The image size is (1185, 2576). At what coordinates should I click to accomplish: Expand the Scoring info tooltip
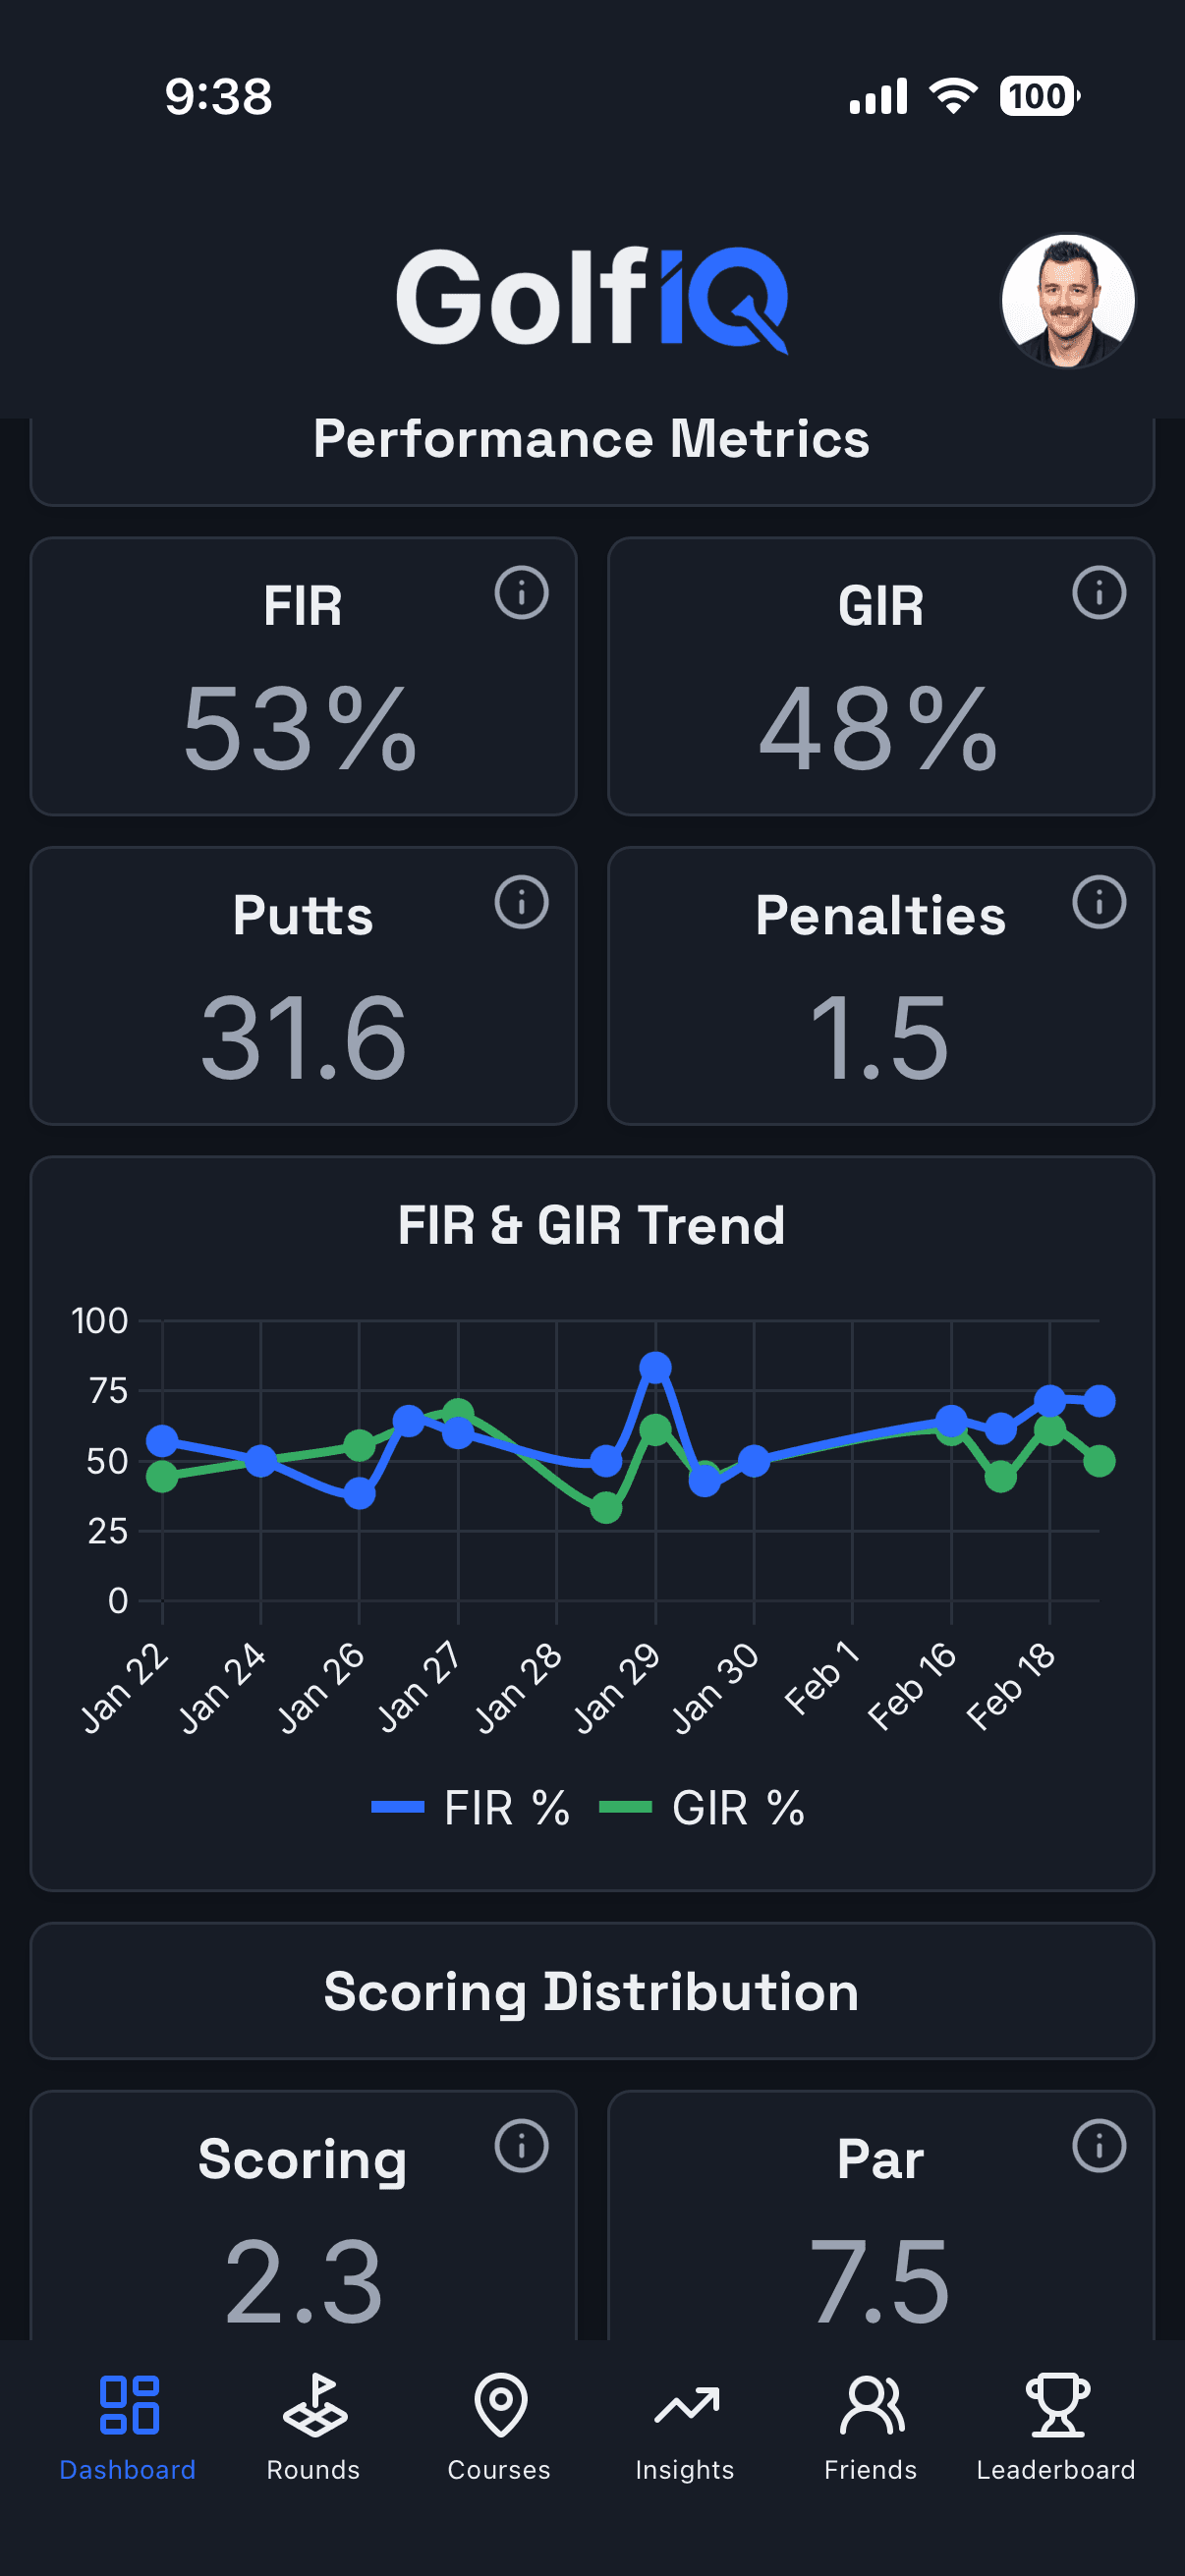coord(524,2144)
